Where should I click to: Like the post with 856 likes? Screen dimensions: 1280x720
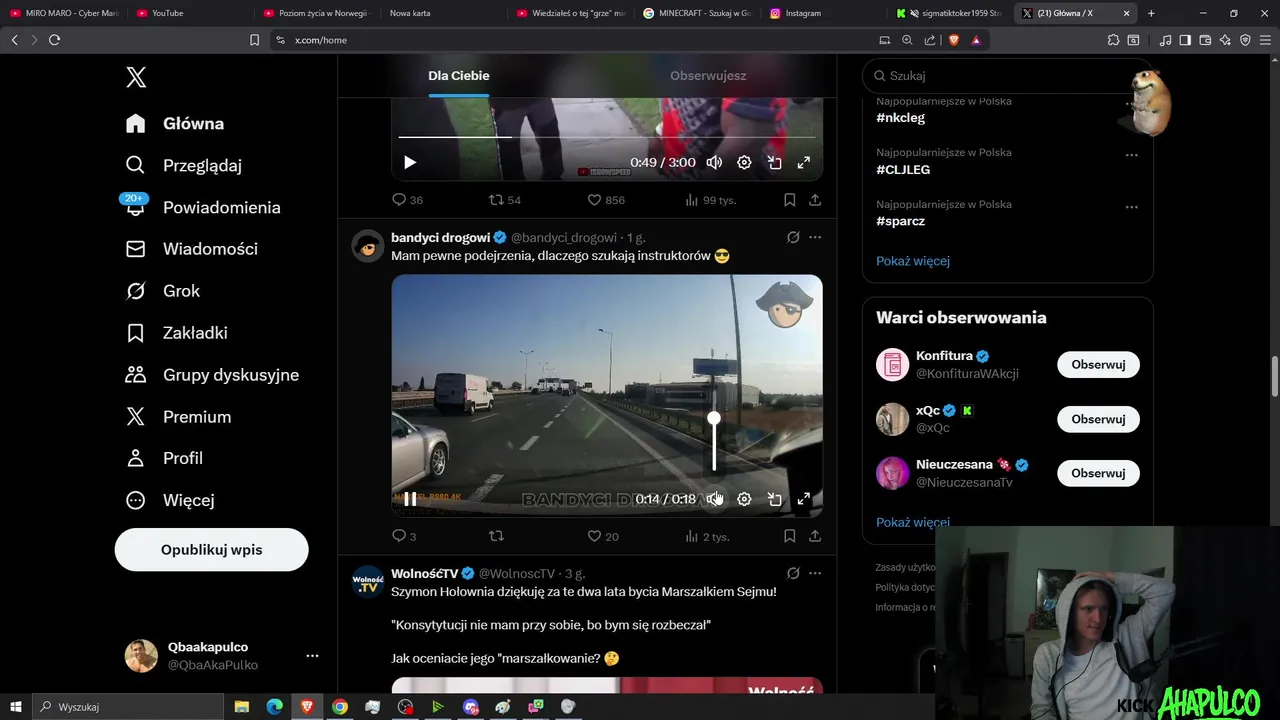point(605,200)
